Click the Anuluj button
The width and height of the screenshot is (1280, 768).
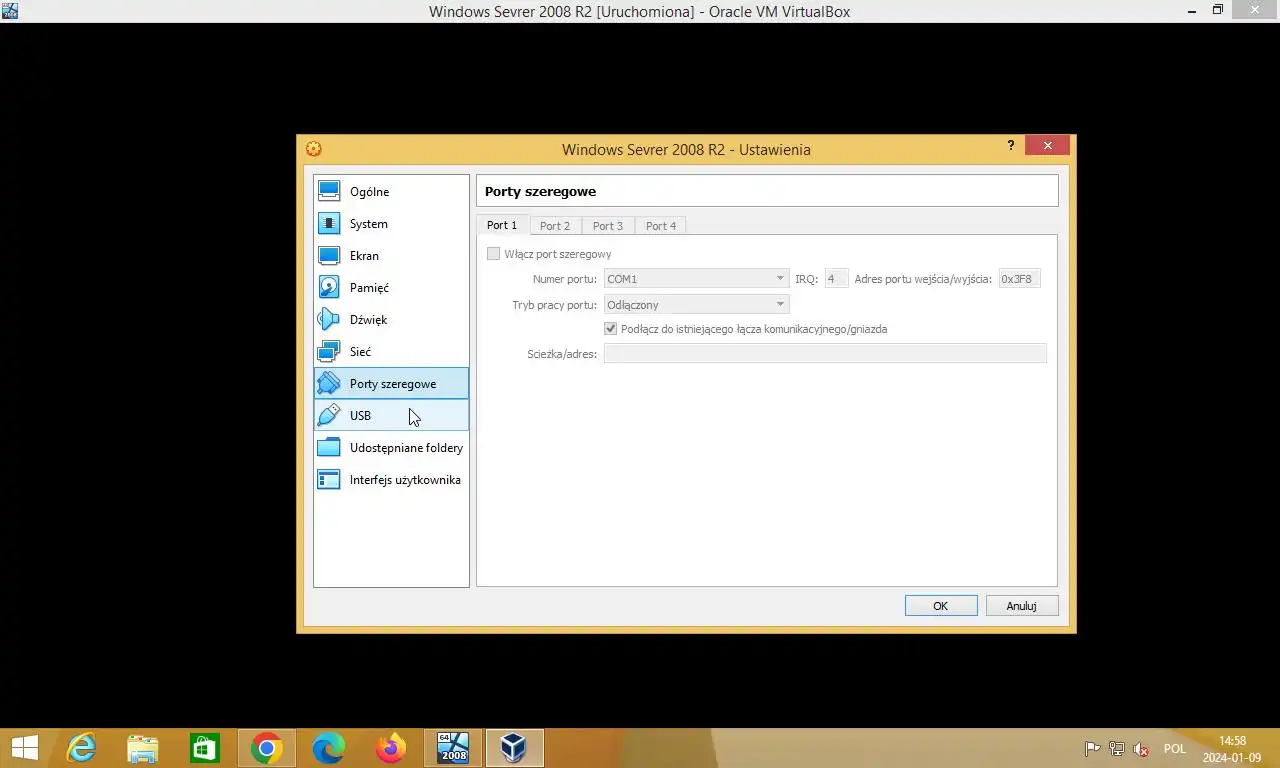click(1022, 605)
